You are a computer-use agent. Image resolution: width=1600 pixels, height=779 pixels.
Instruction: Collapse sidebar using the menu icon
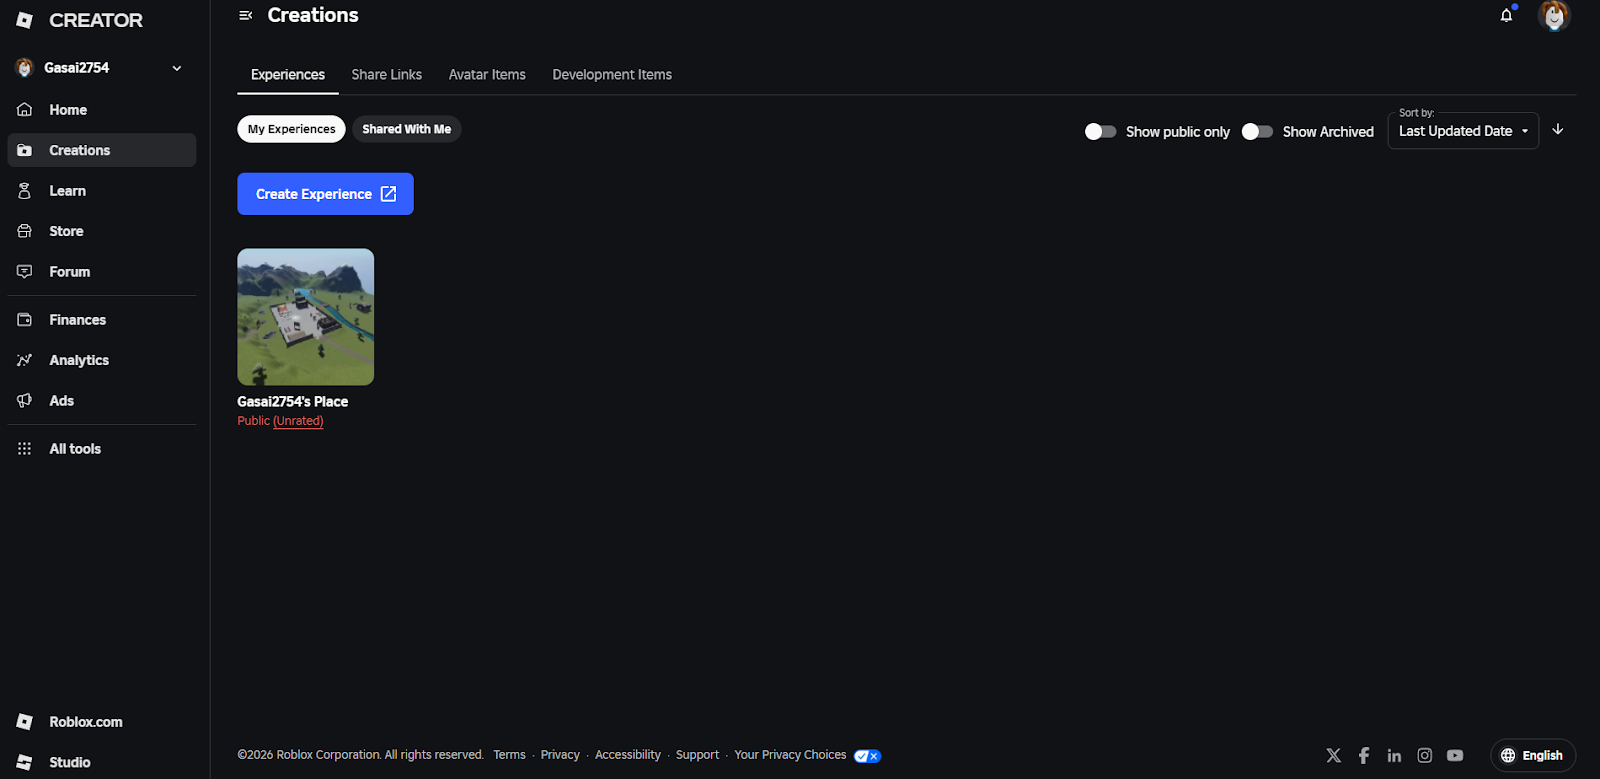click(245, 15)
